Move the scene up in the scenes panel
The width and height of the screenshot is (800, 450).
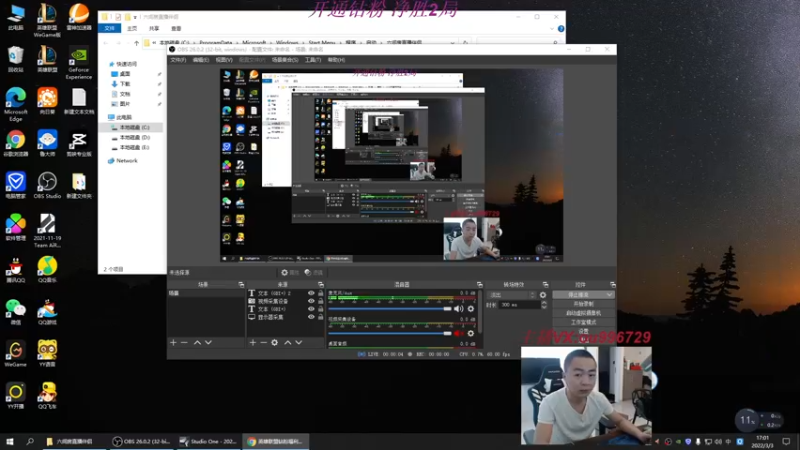[x=197, y=342]
